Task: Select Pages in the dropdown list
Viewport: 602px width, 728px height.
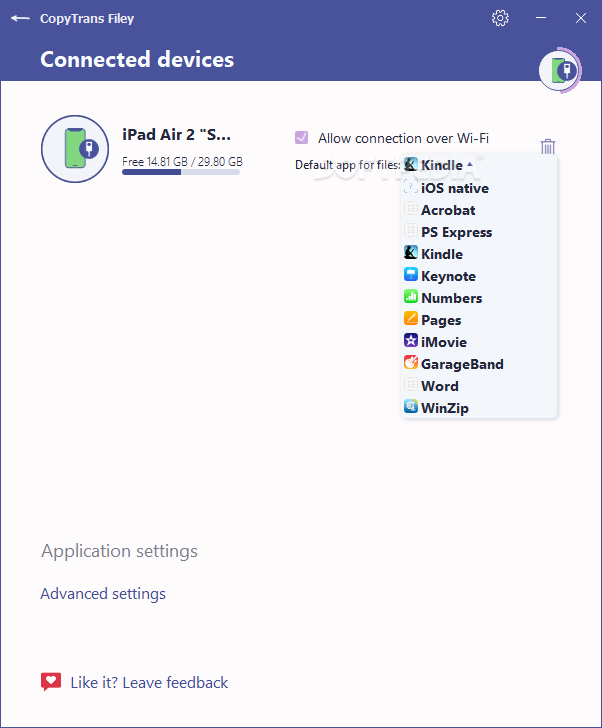Action: (479, 320)
